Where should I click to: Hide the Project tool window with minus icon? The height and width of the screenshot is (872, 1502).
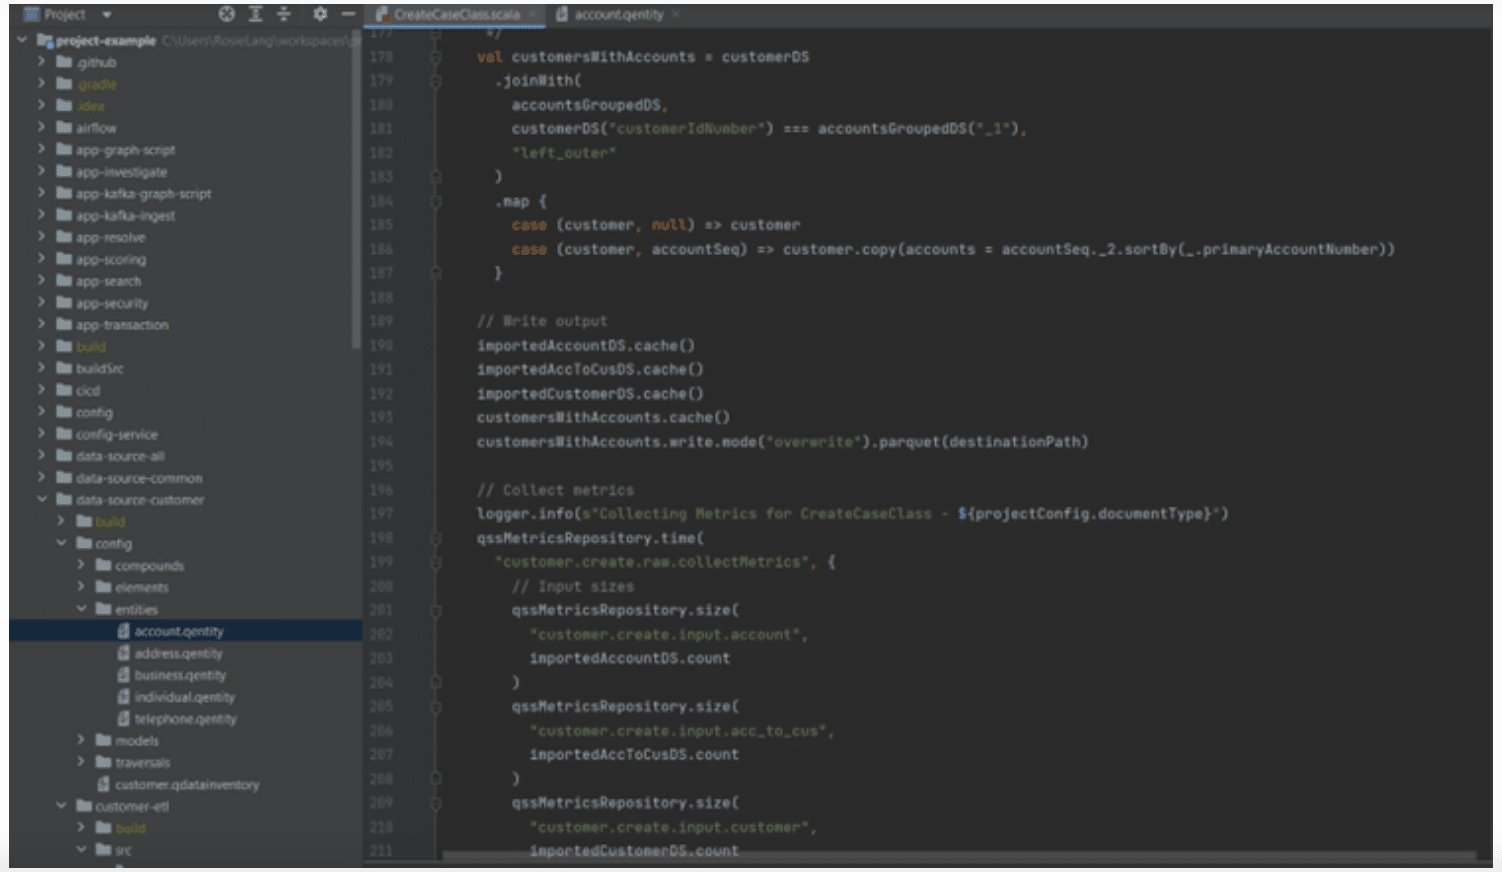(x=348, y=14)
